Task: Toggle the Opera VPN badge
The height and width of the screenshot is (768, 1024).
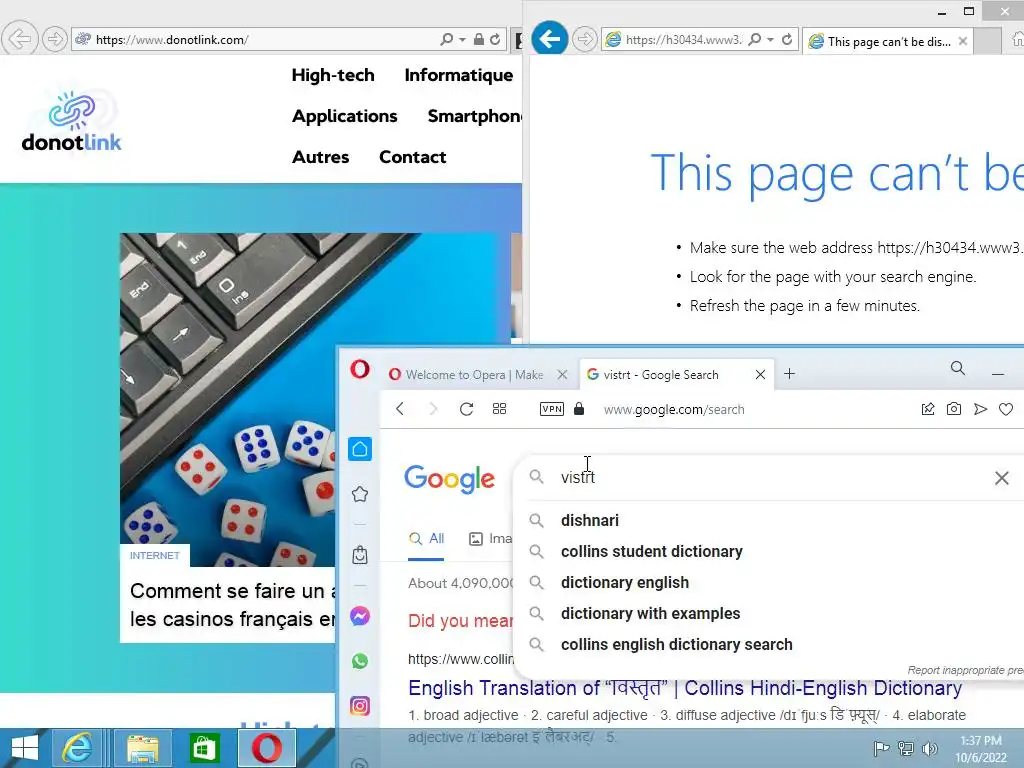Action: [x=552, y=409]
